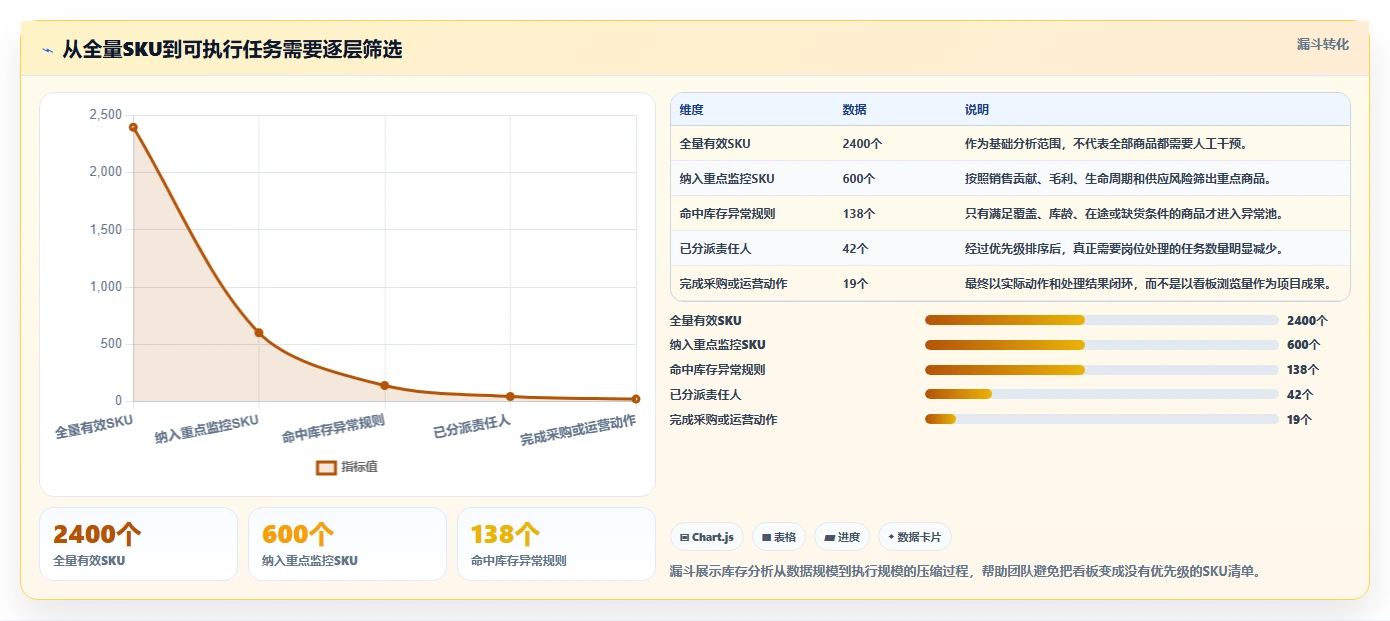Screen dimensions: 1390x621
Task: Click the 说明 table column header
Action: (x=976, y=110)
